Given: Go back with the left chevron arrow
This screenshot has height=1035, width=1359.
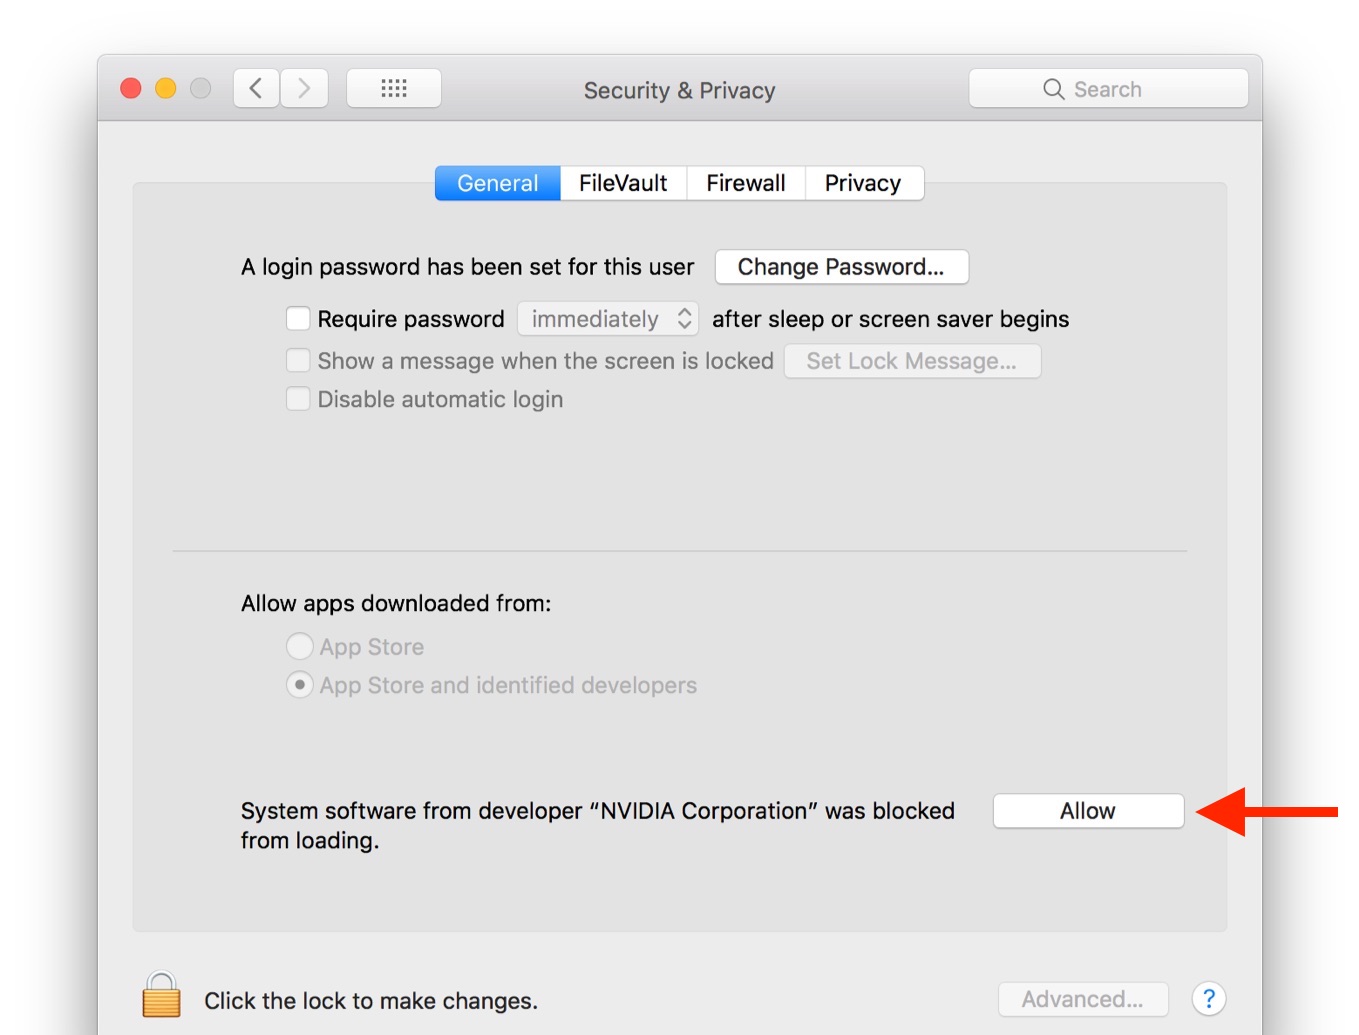Looking at the screenshot, I should point(256,89).
